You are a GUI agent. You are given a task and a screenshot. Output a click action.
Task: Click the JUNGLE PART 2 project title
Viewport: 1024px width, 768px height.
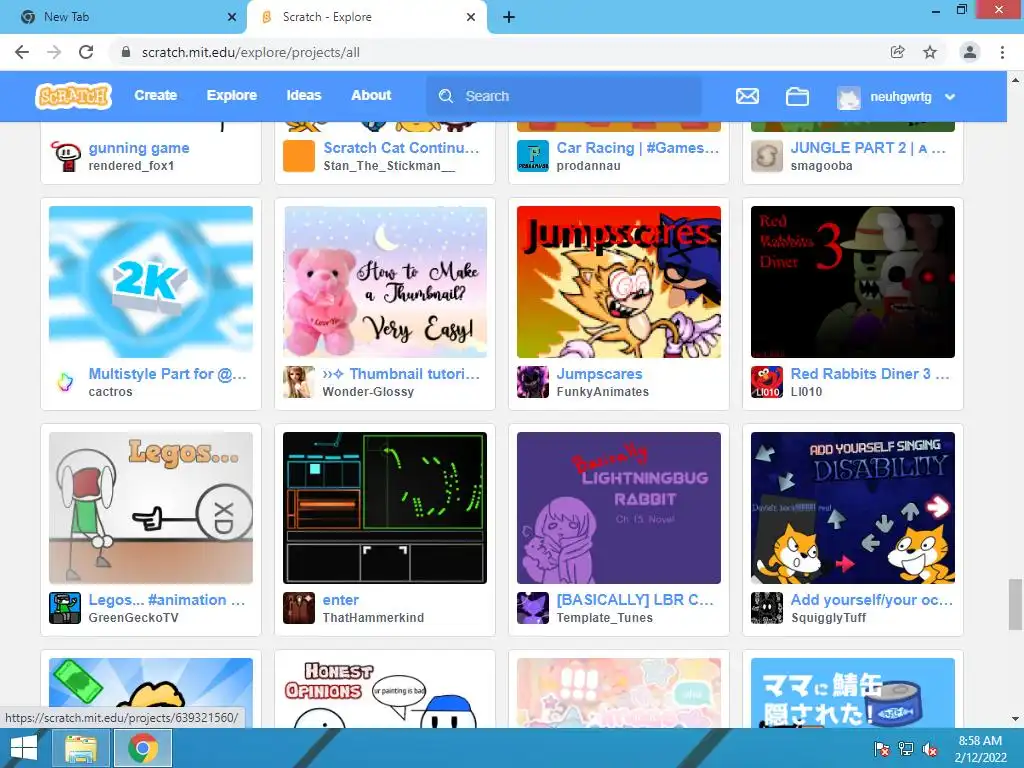click(869, 148)
